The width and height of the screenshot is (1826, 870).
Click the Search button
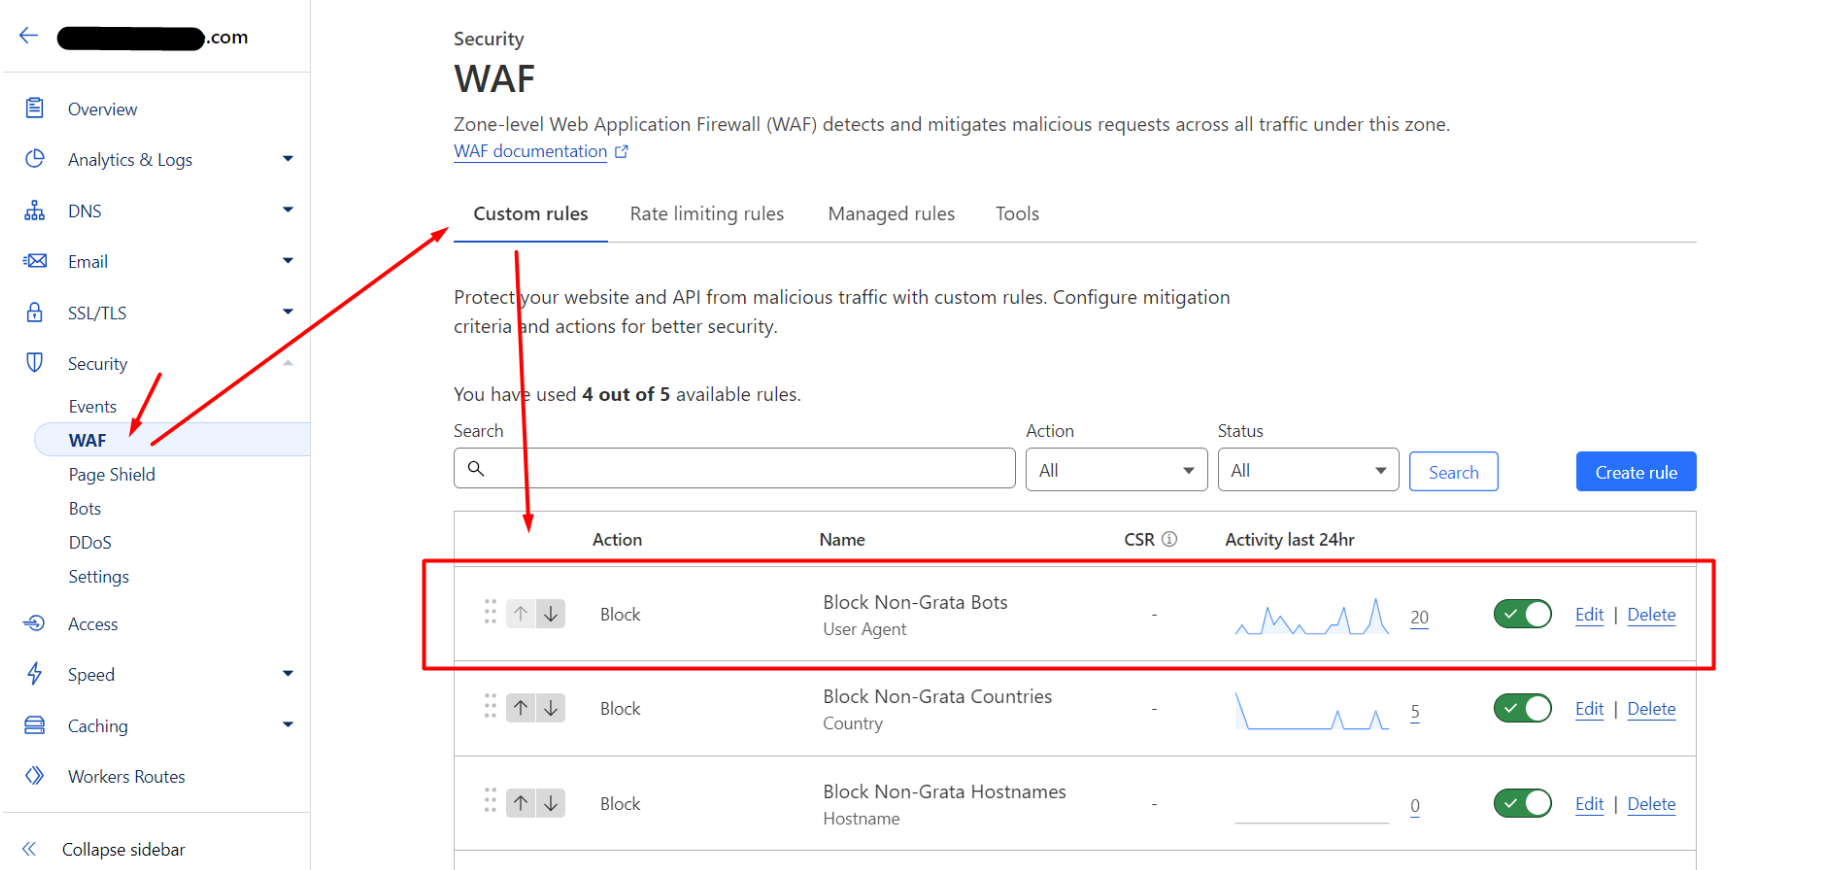pyautogui.click(x=1453, y=472)
